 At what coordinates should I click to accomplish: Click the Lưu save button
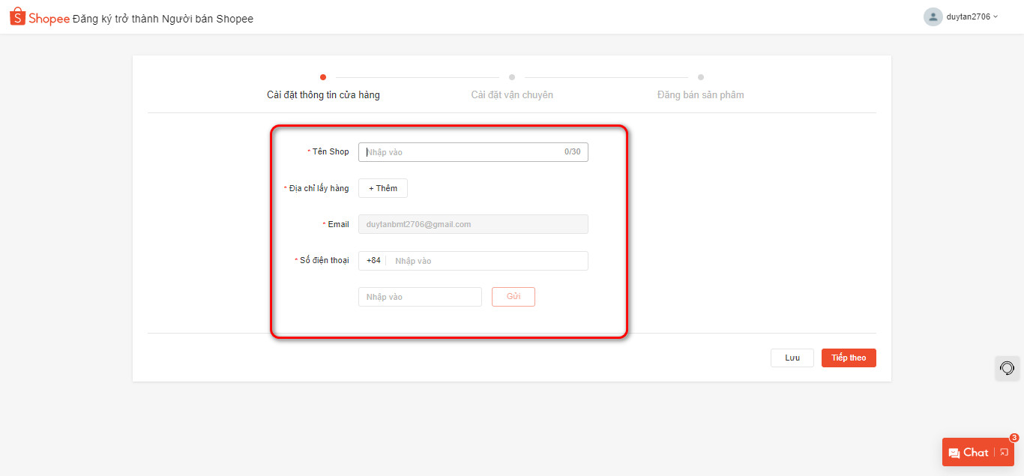pos(792,358)
